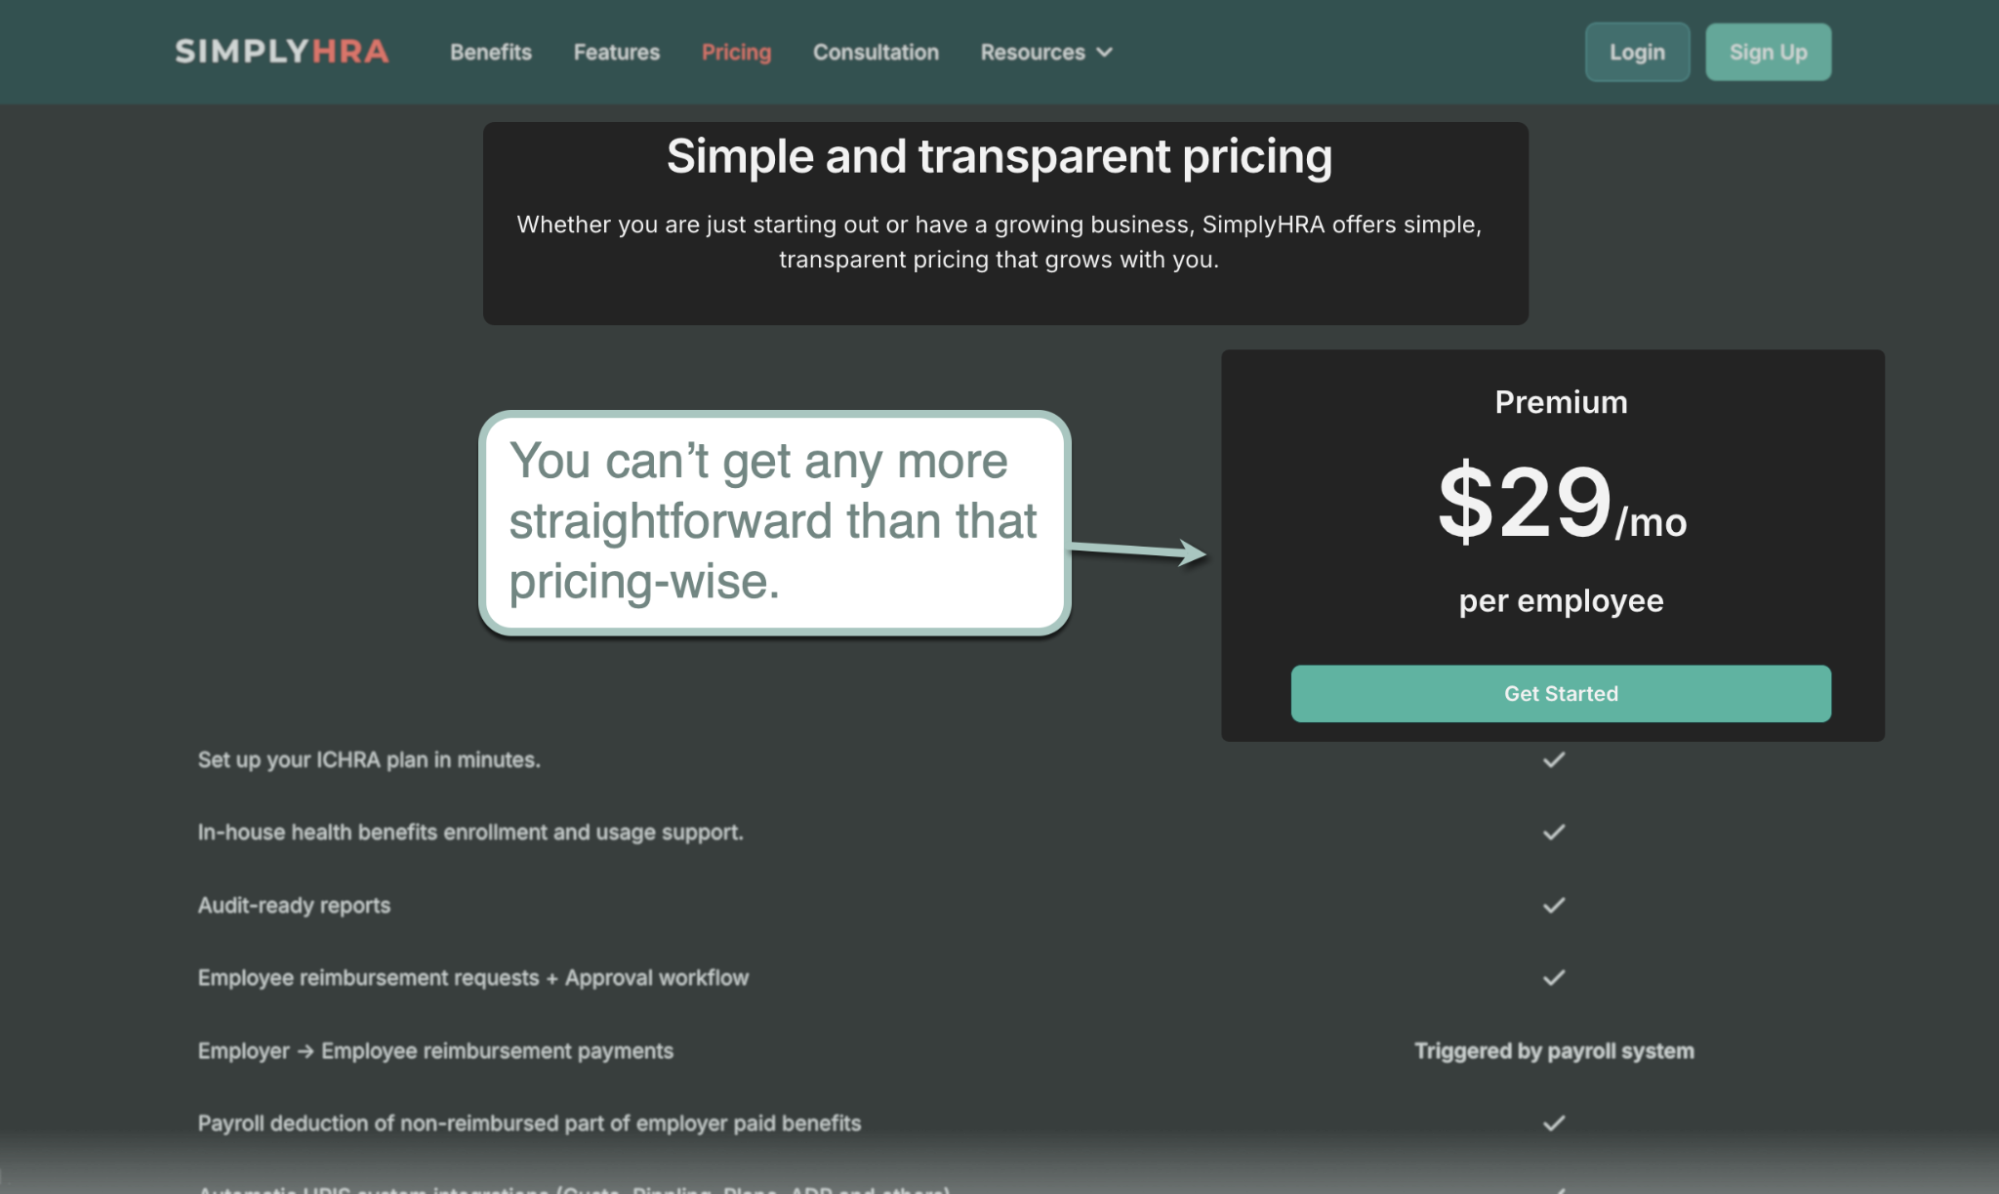Open the Consultation page
This screenshot has width=1999, height=1194.
tap(876, 52)
